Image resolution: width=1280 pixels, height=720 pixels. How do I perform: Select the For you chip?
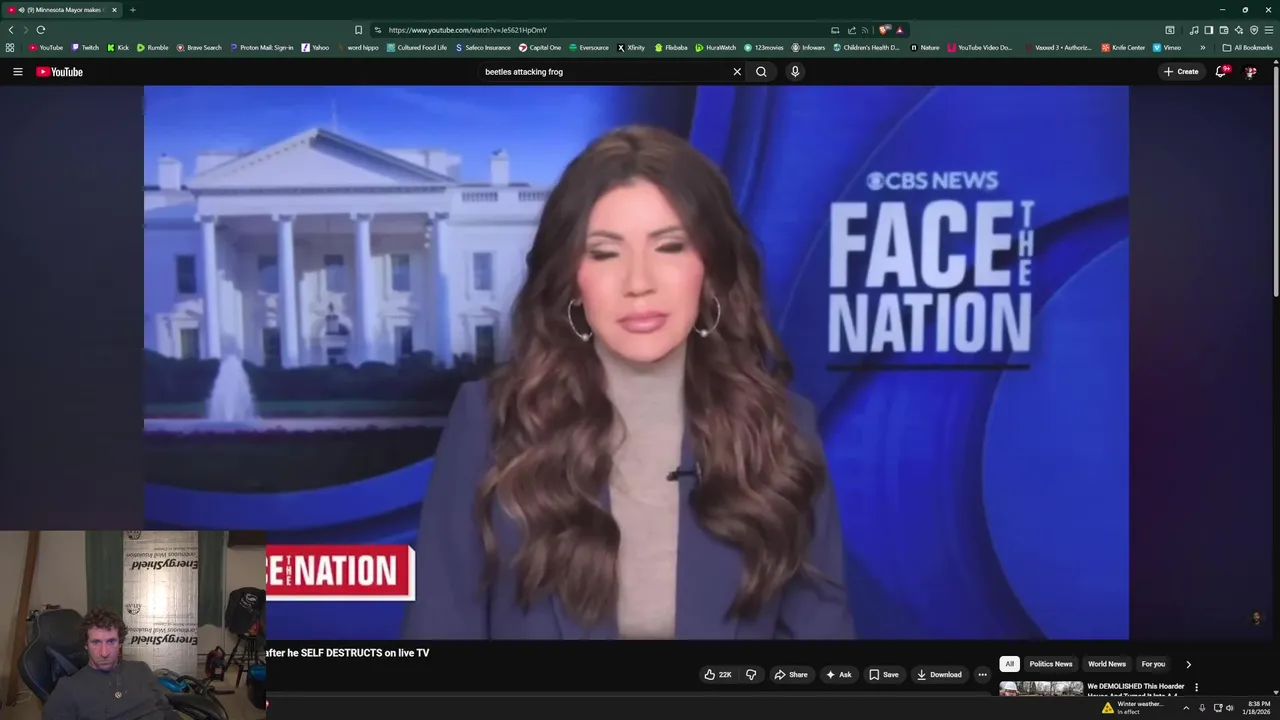pos(1153,664)
